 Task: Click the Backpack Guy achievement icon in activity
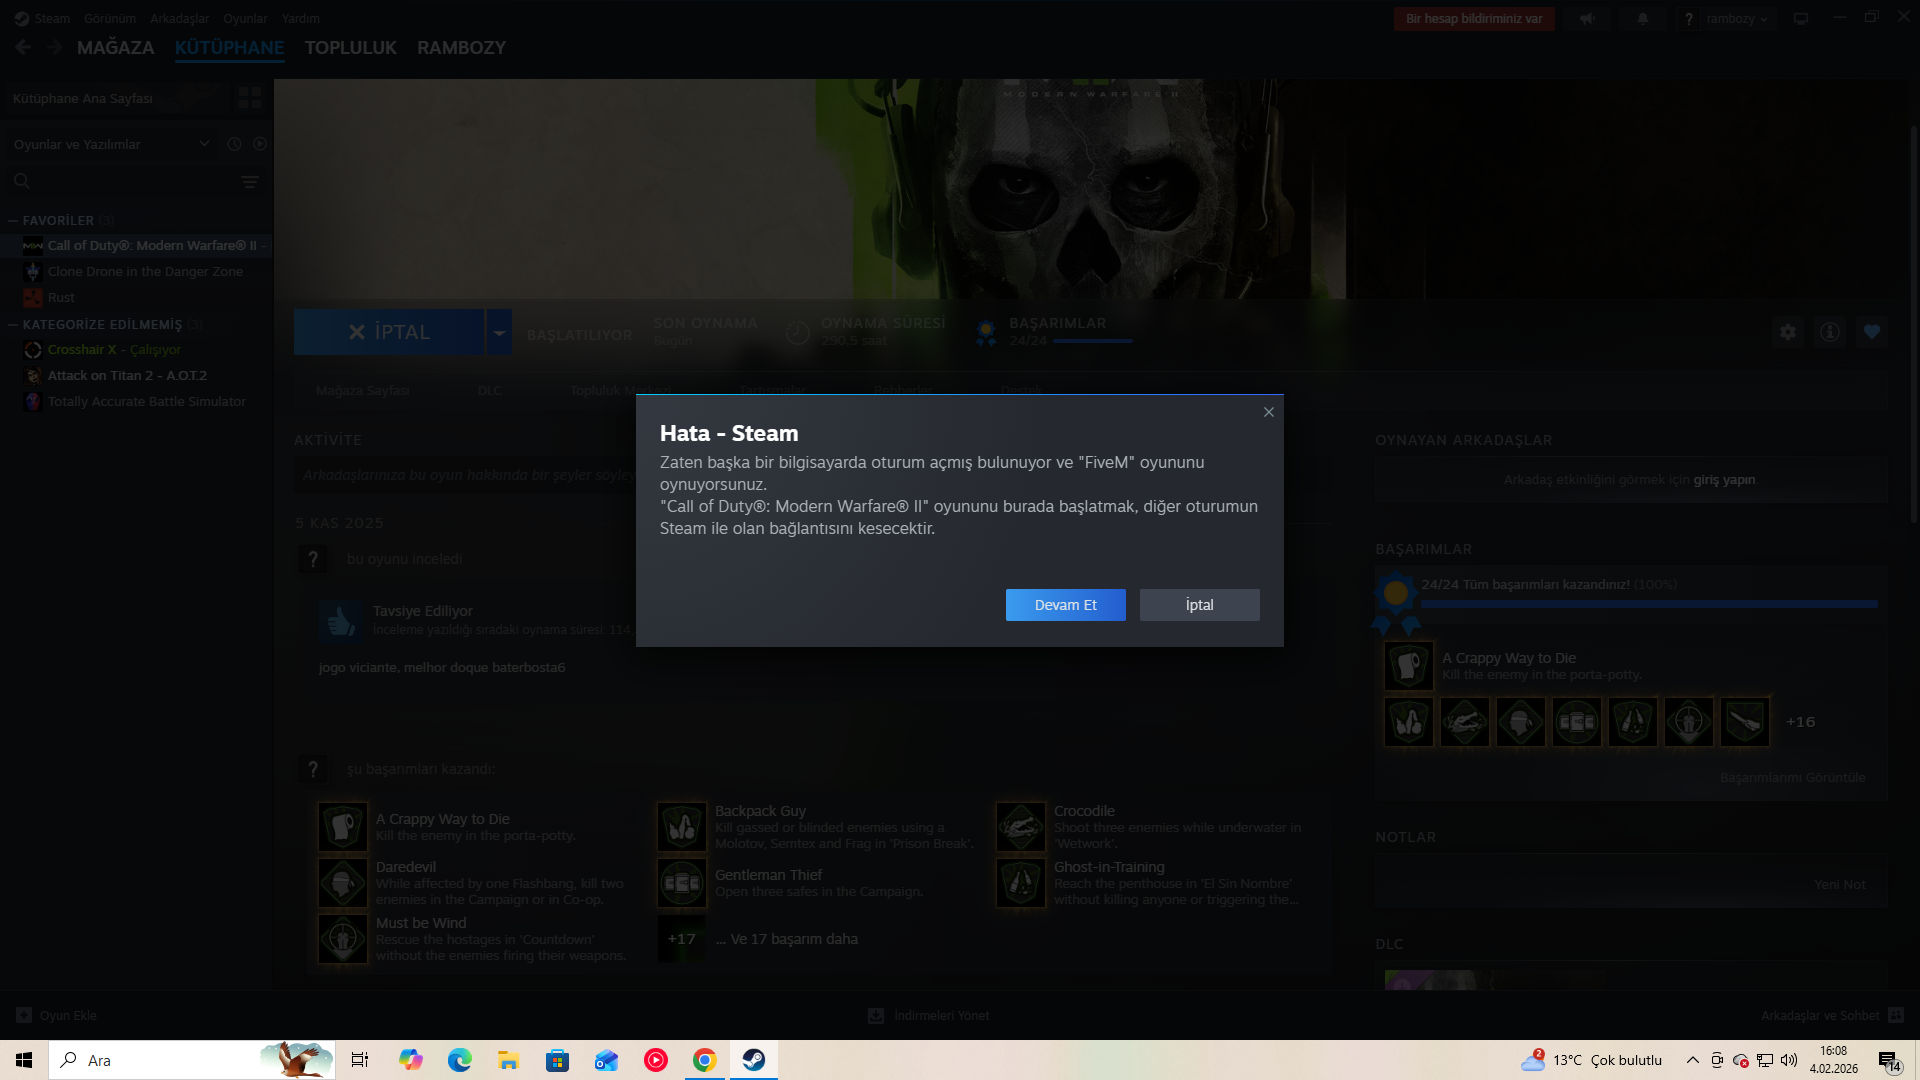682,827
